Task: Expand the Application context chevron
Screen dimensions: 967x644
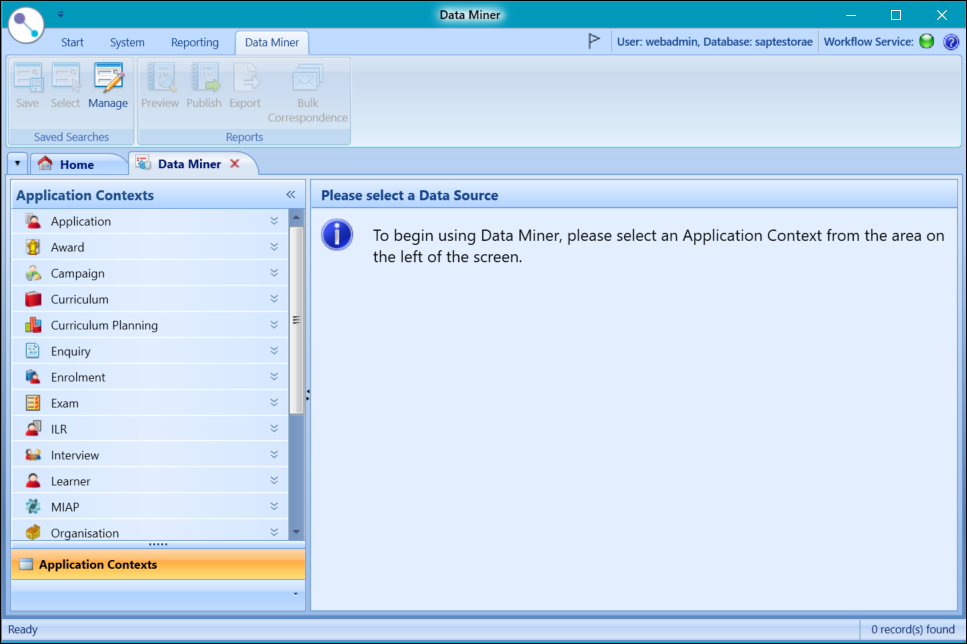Action: pyautogui.click(x=274, y=221)
